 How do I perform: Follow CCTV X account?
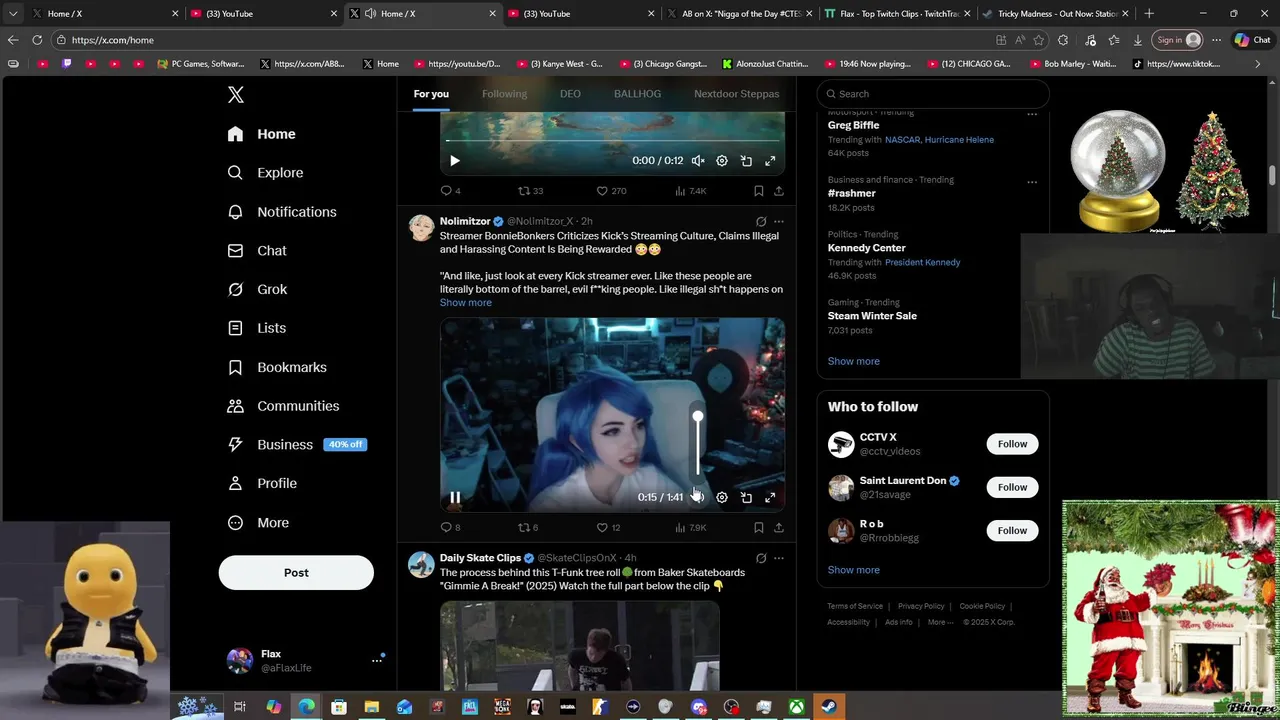(1012, 444)
